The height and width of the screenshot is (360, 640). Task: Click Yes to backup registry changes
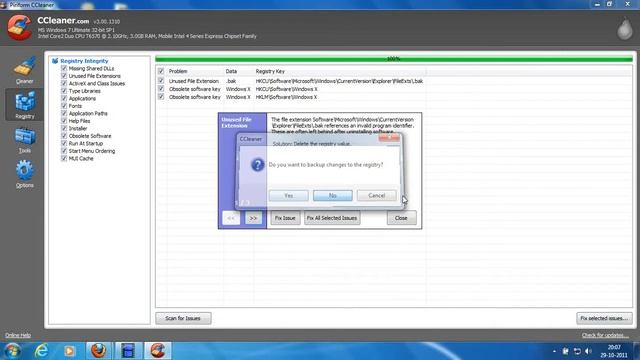click(289, 196)
